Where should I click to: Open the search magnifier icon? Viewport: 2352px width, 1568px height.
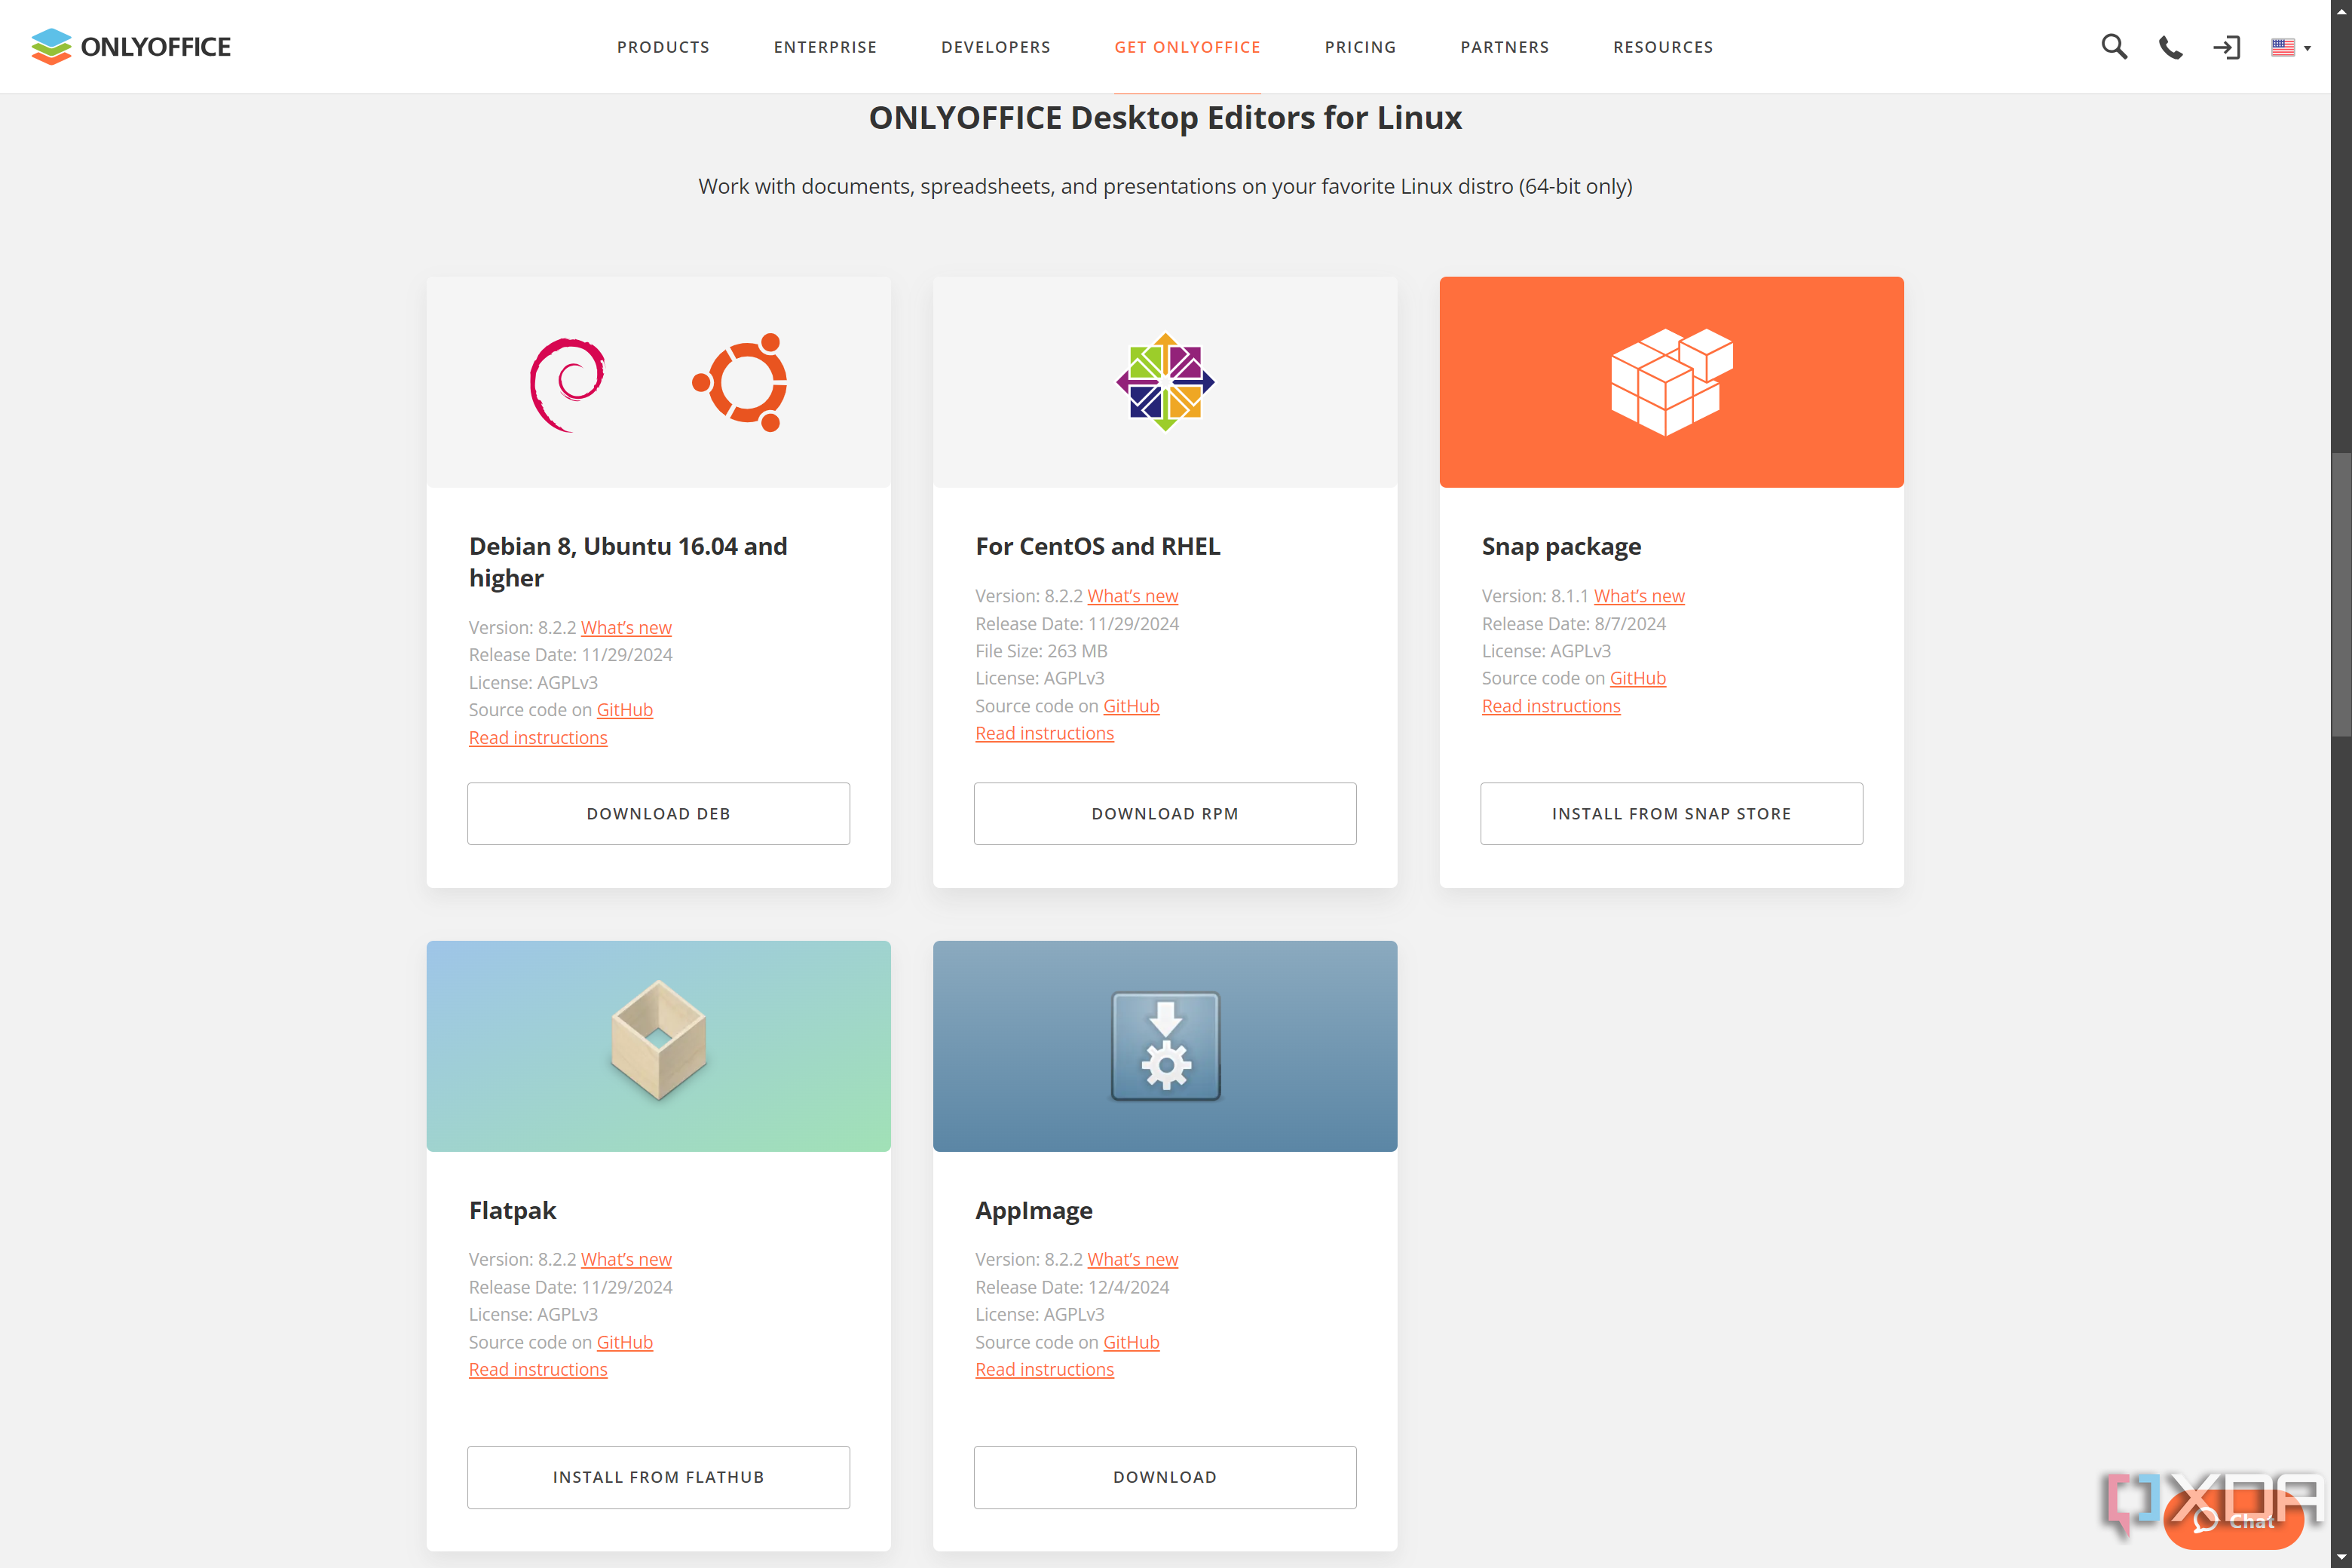(x=2114, y=47)
